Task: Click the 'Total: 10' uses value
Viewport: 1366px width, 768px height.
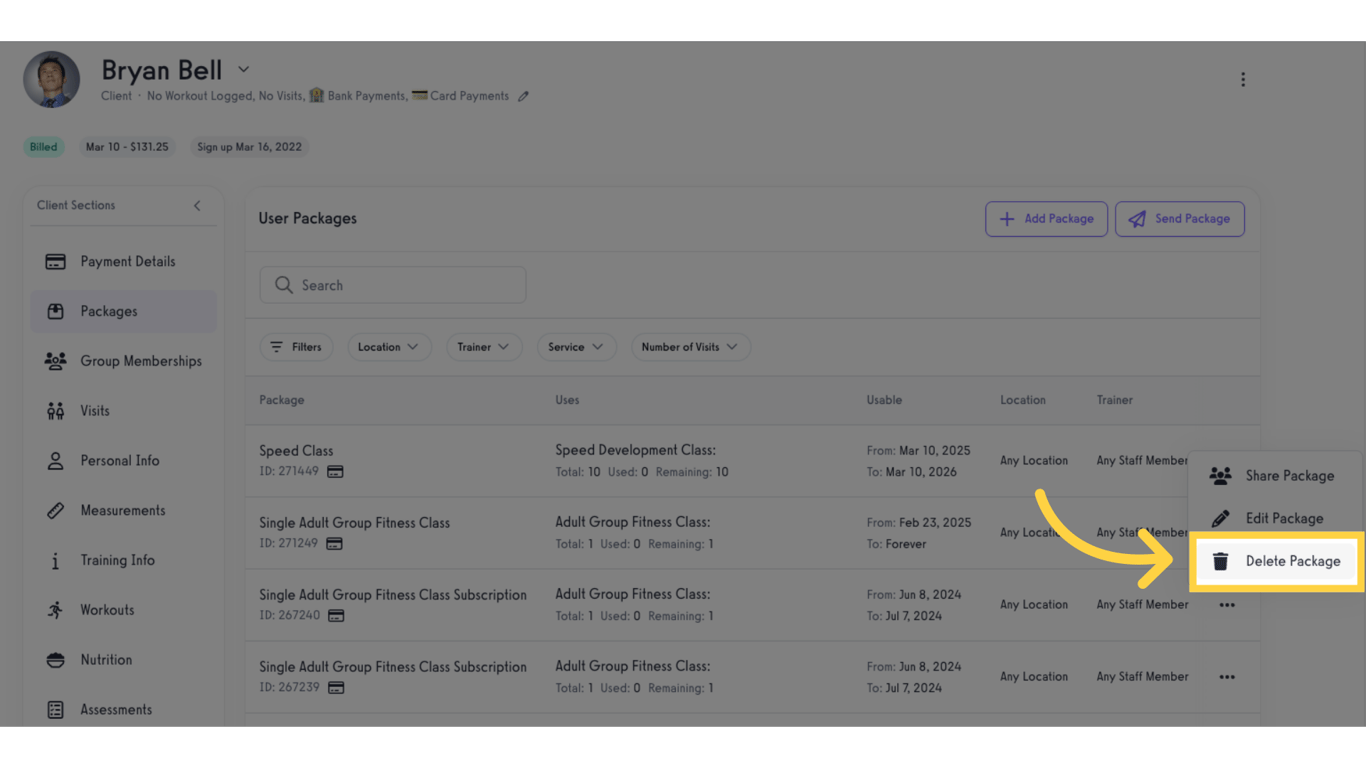Action: pyautogui.click(x=578, y=472)
